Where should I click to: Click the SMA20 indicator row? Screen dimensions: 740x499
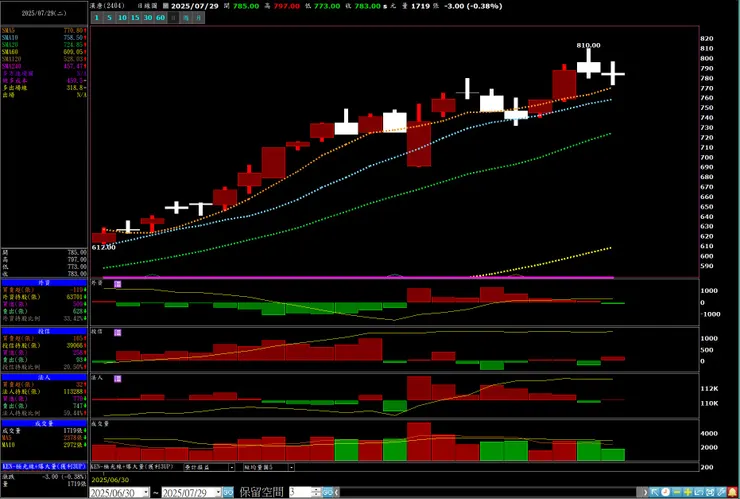44,44
